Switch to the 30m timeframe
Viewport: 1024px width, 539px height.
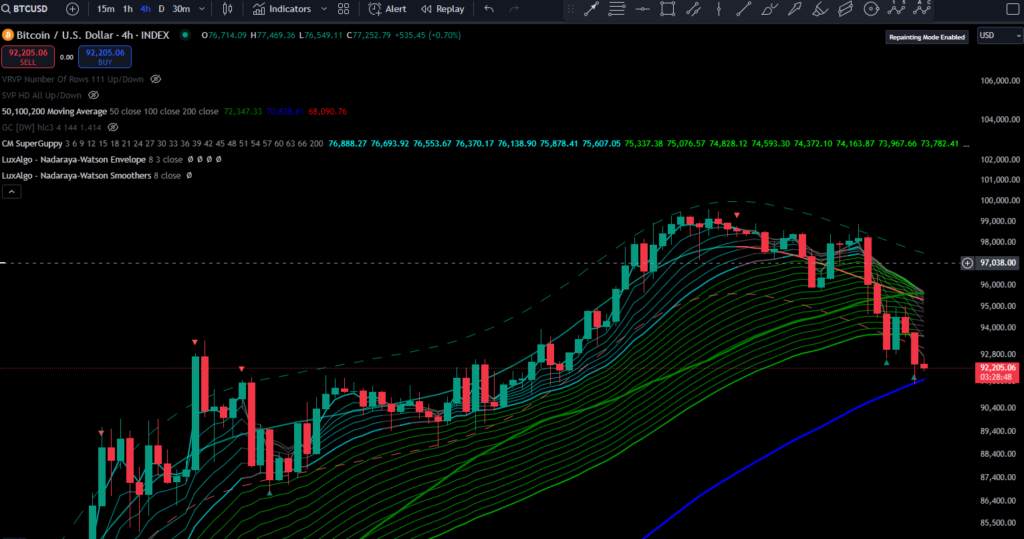tap(181, 9)
